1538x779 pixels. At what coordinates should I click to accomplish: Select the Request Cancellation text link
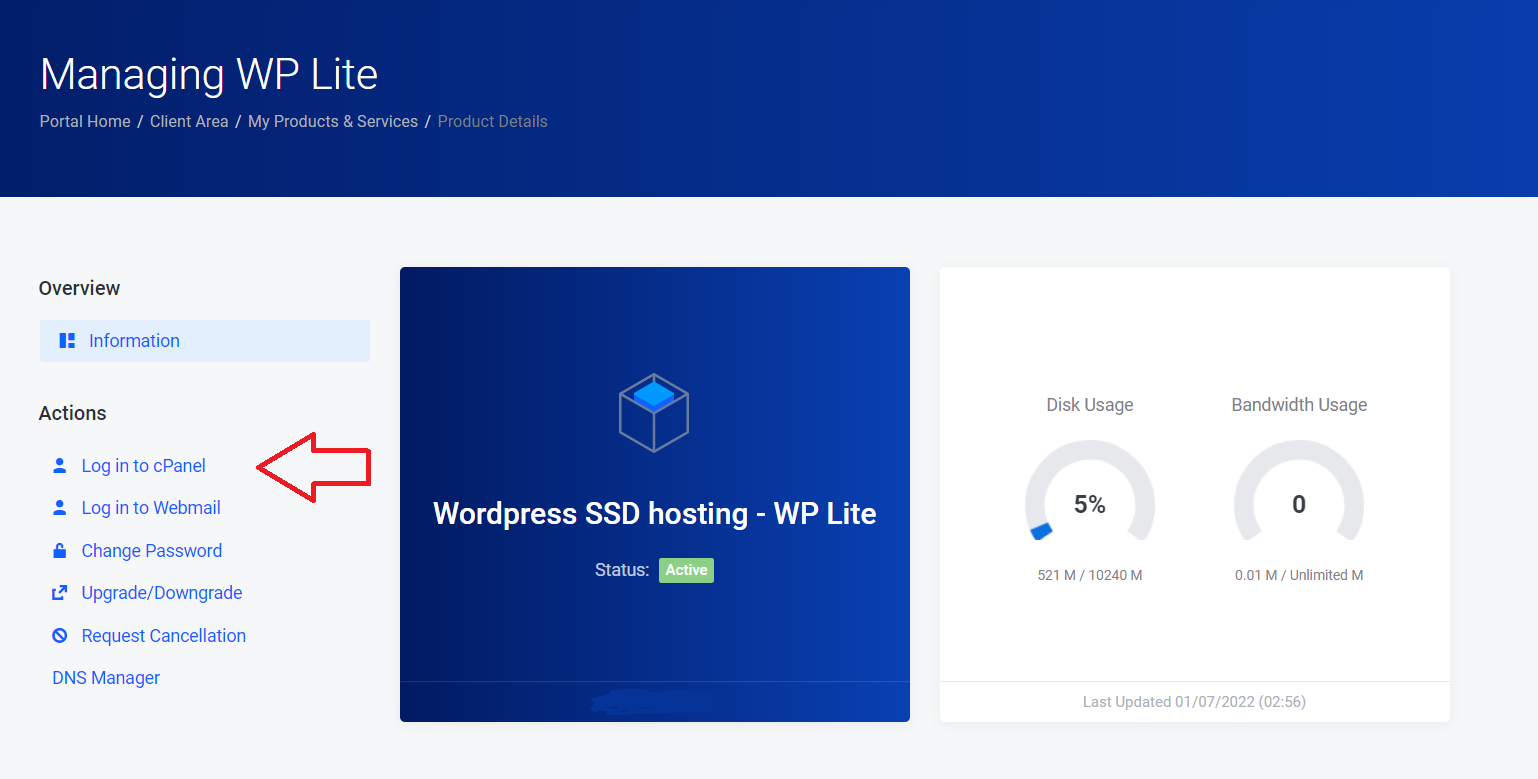(x=163, y=636)
